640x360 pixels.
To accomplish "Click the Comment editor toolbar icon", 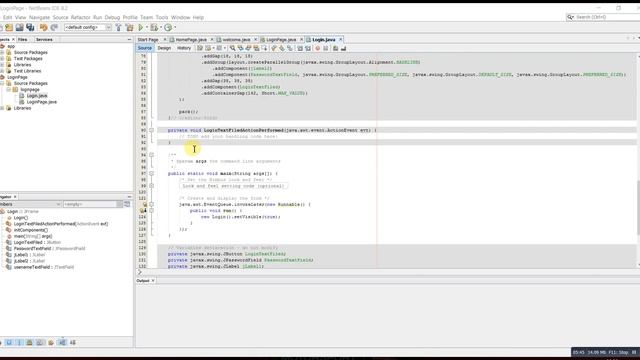I will click(335, 48).
